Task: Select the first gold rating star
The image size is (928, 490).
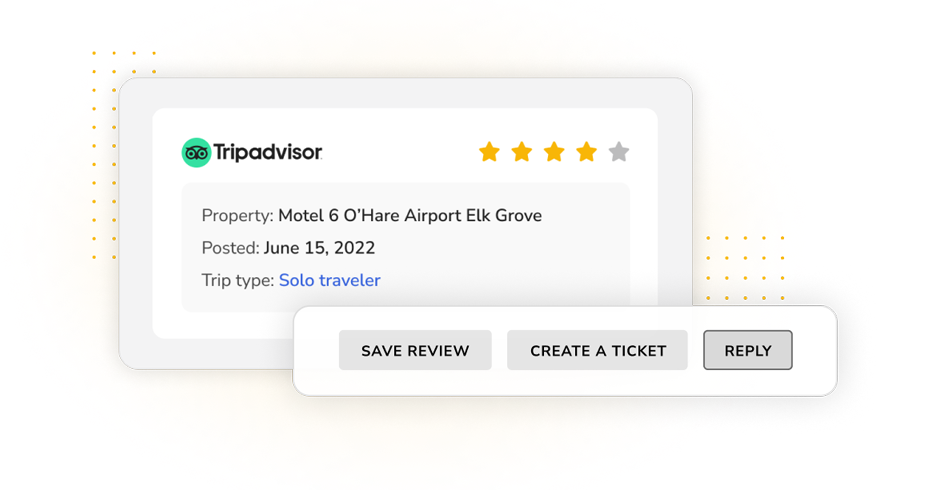Action: (489, 151)
